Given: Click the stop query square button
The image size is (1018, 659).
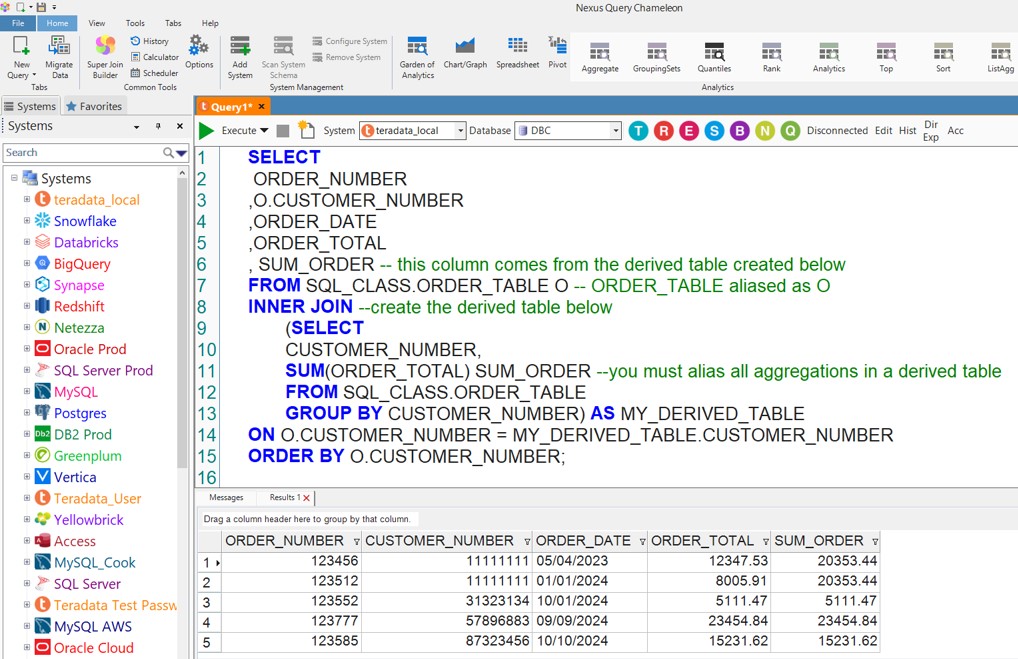Looking at the screenshot, I should coord(283,131).
